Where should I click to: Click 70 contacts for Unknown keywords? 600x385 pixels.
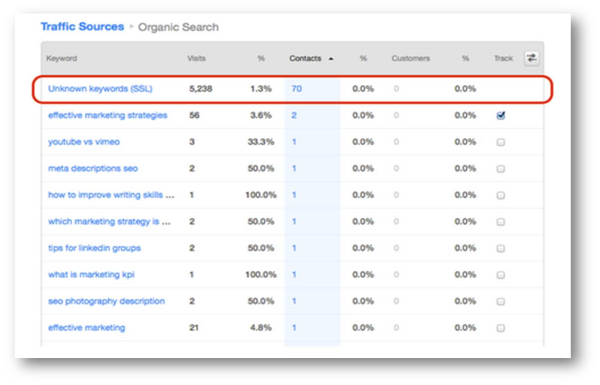297,89
